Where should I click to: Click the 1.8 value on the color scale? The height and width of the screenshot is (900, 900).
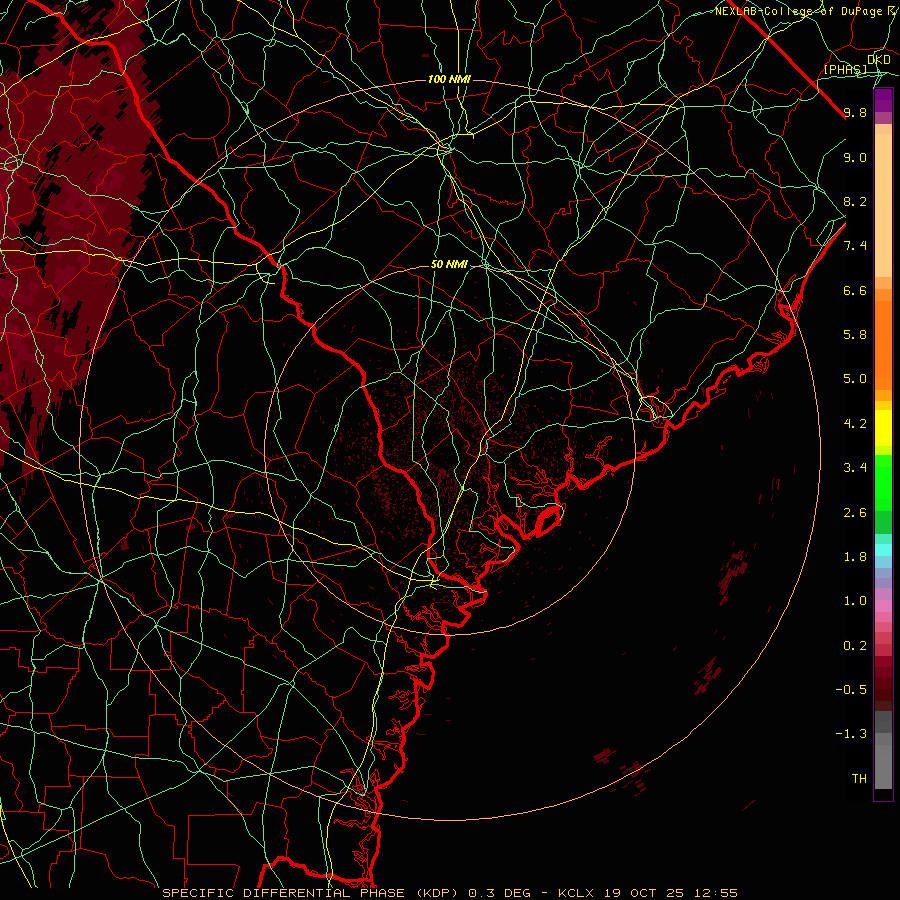point(855,557)
